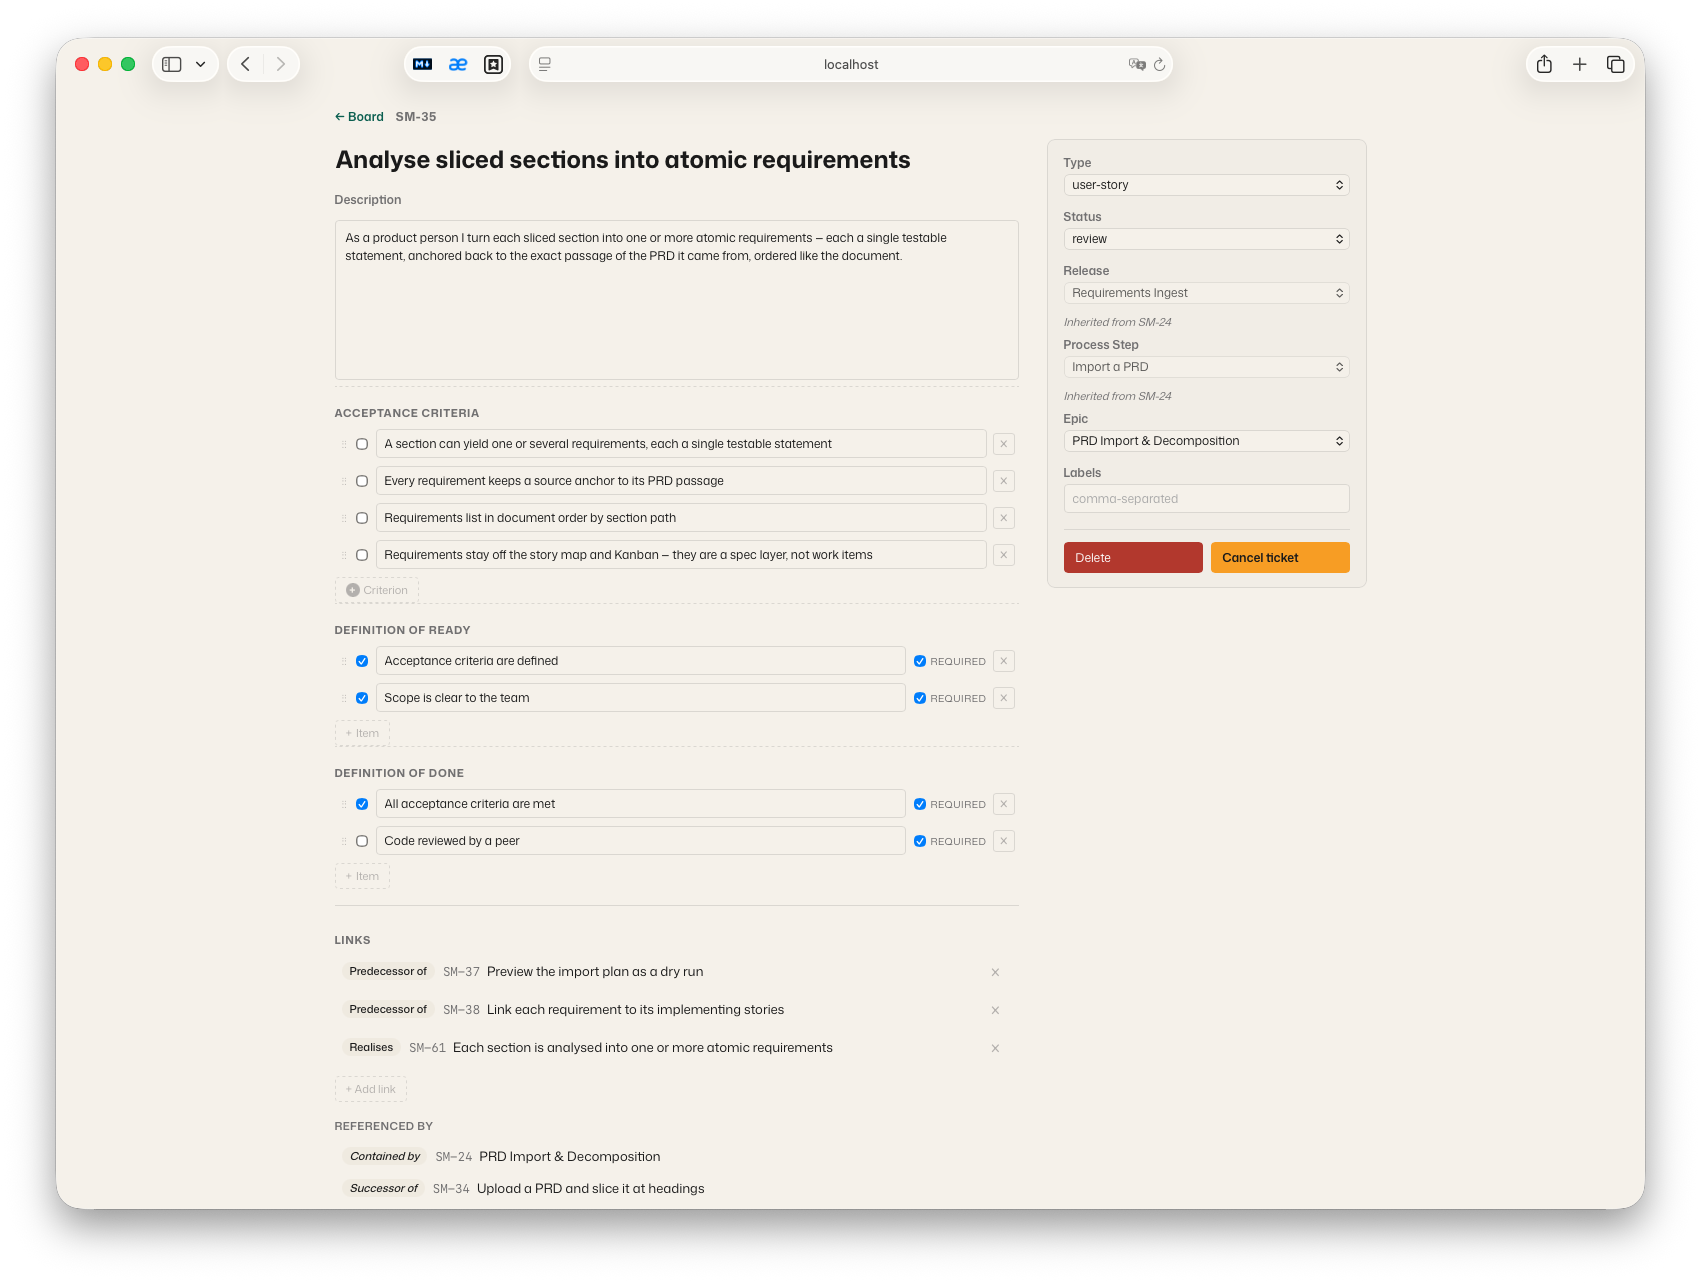The image size is (1701, 1283).
Task: Click the bookmark extension icon
Action: click(493, 64)
